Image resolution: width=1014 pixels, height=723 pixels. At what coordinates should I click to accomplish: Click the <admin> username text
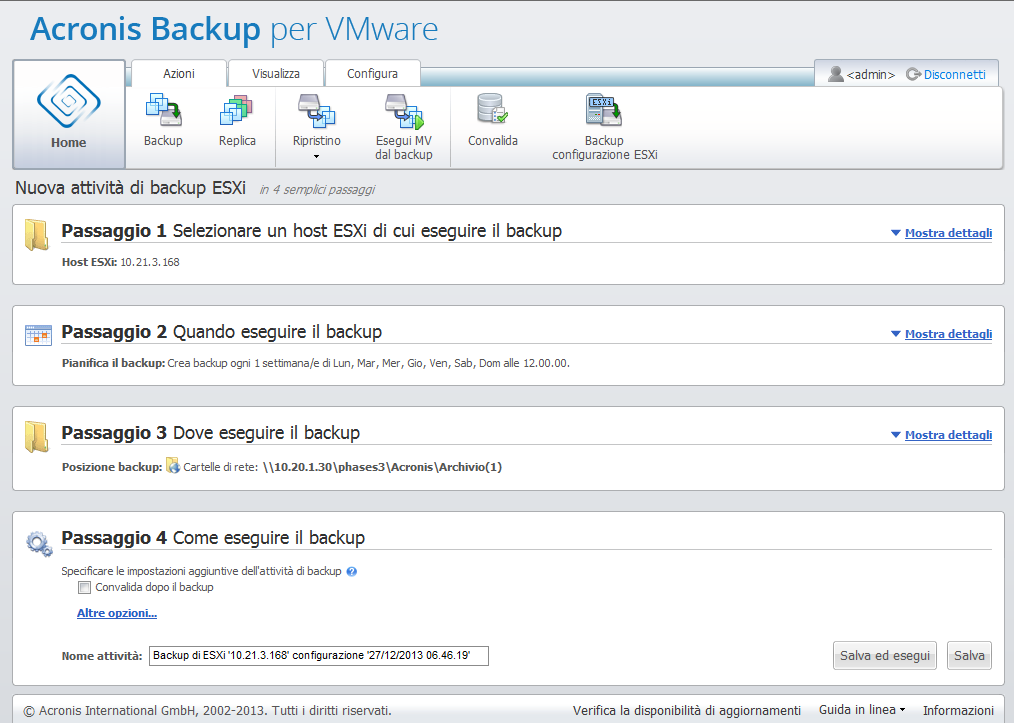coord(870,75)
